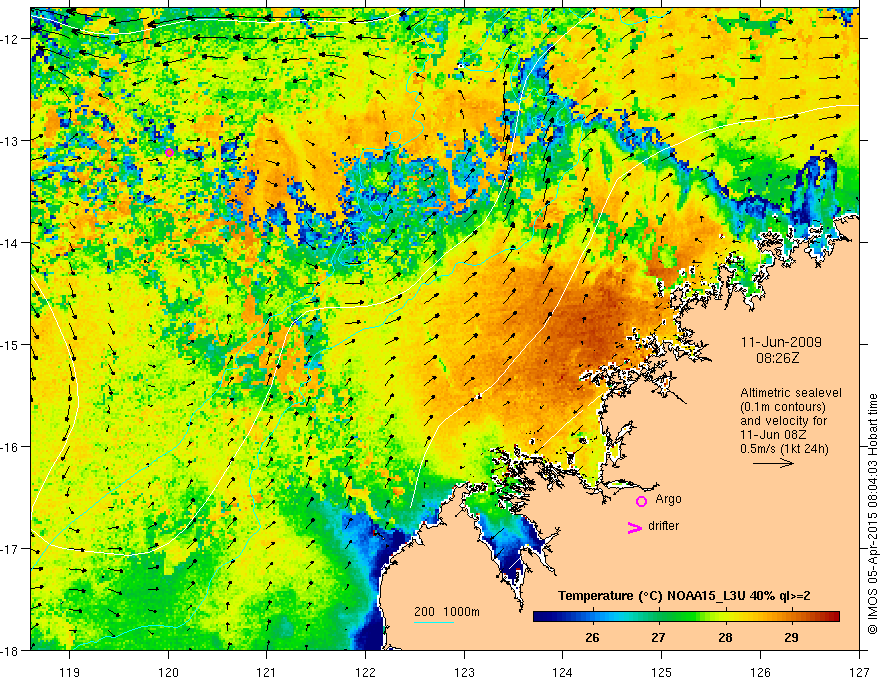Click the "0.5m/s (1kt 24h)" text
This screenshot has width=880, height=680.
[x=784, y=449]
